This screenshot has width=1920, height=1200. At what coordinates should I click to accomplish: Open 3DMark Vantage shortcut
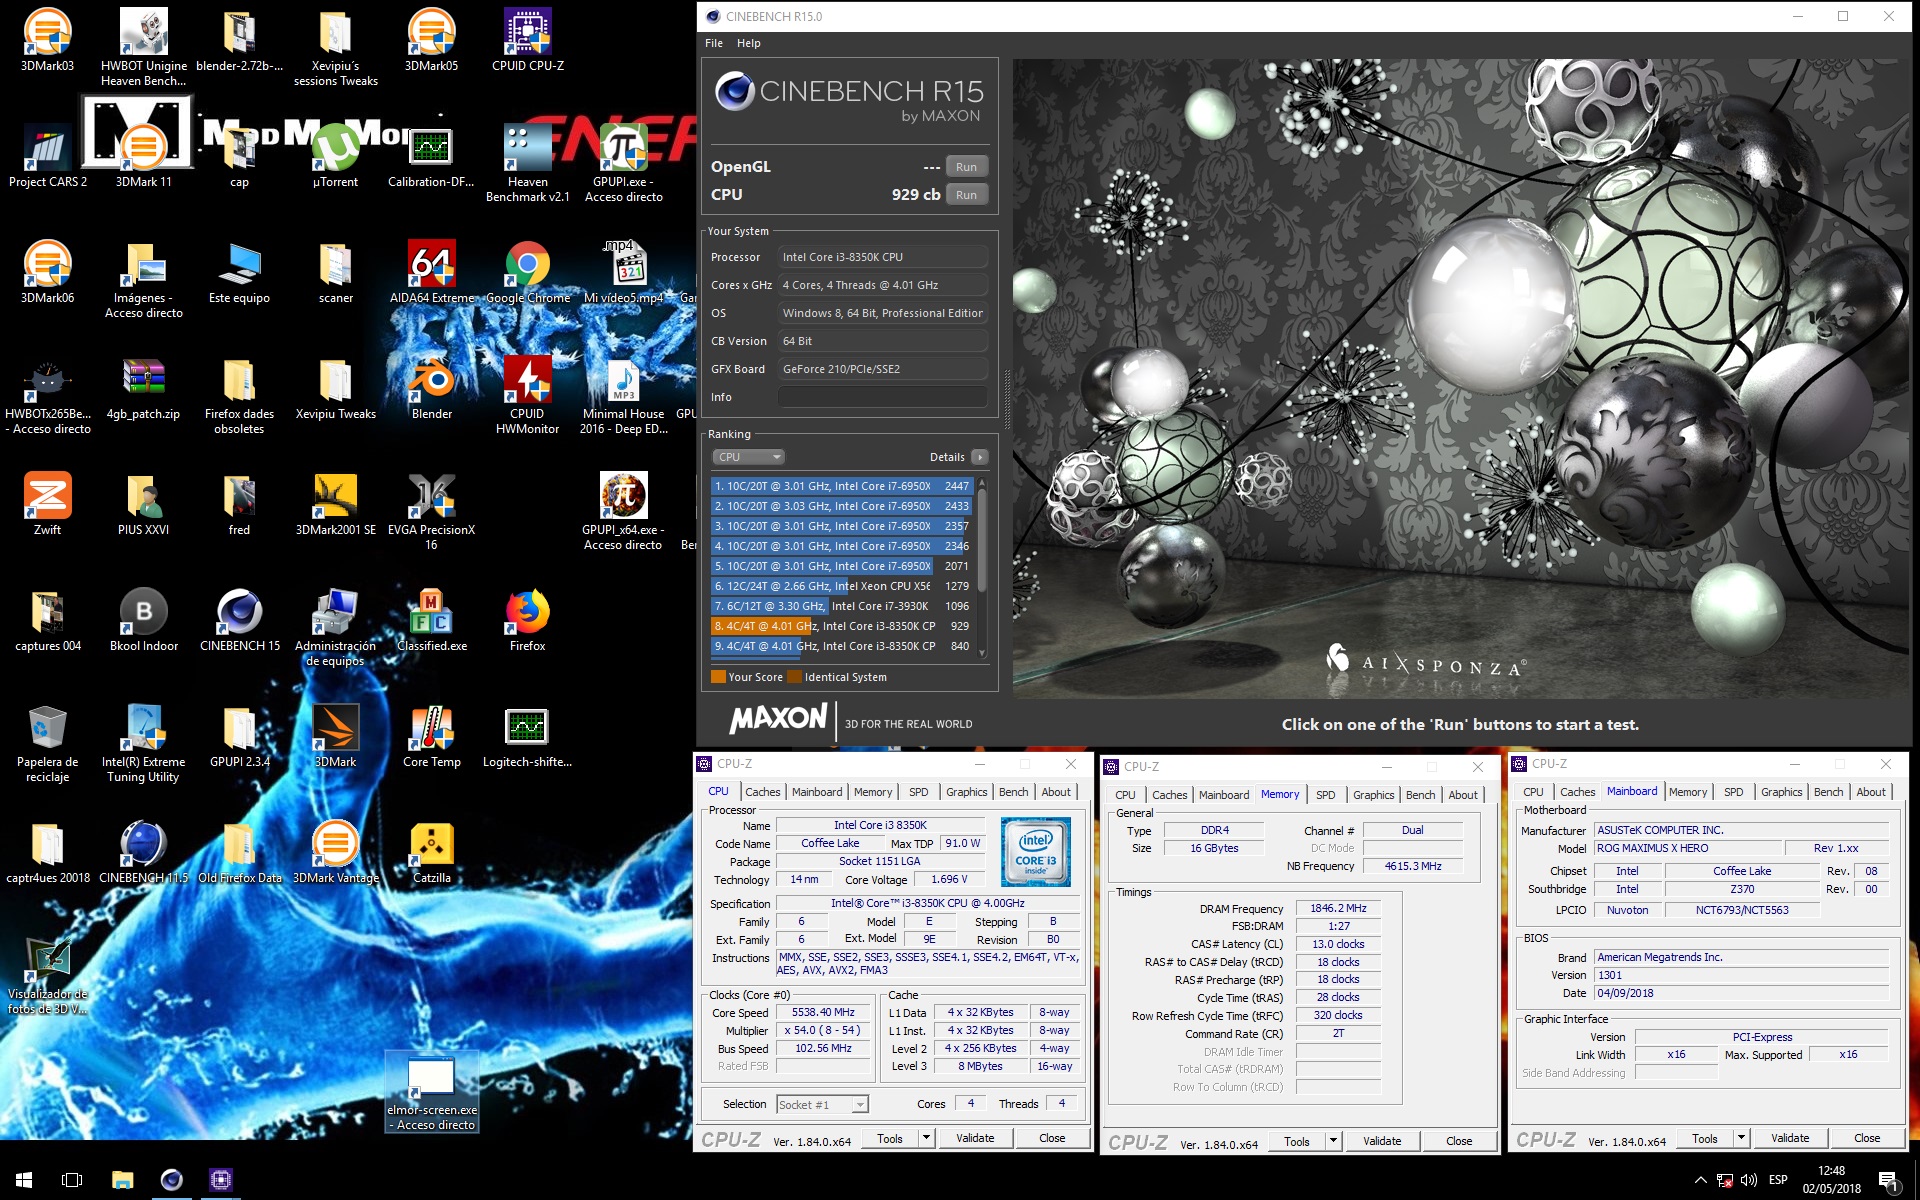(x=335, y=851)
